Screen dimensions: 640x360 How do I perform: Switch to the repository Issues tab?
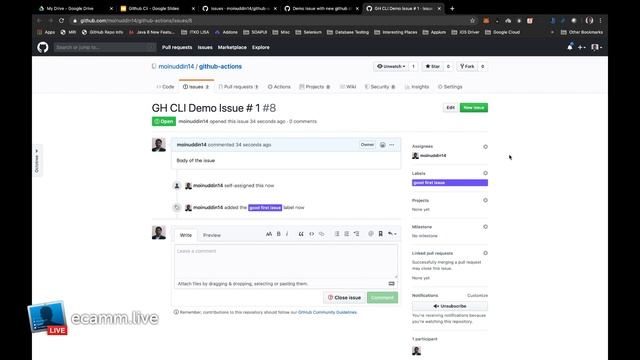coord(196,87)
